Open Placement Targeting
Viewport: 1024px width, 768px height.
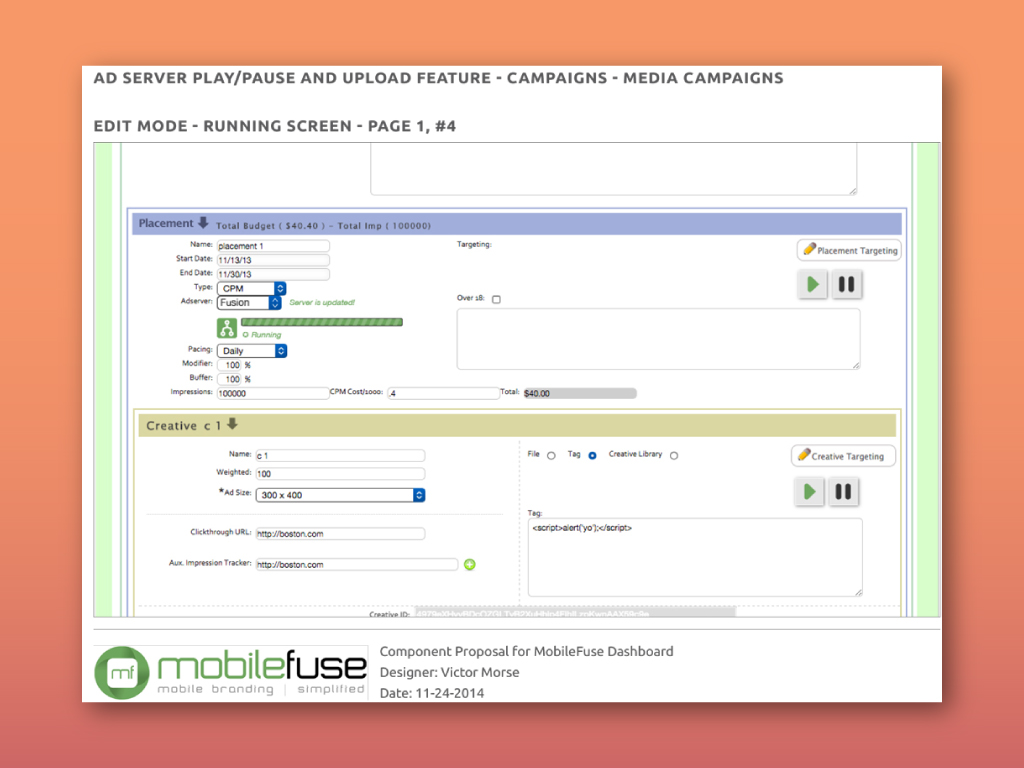click(x=849, y=250)
